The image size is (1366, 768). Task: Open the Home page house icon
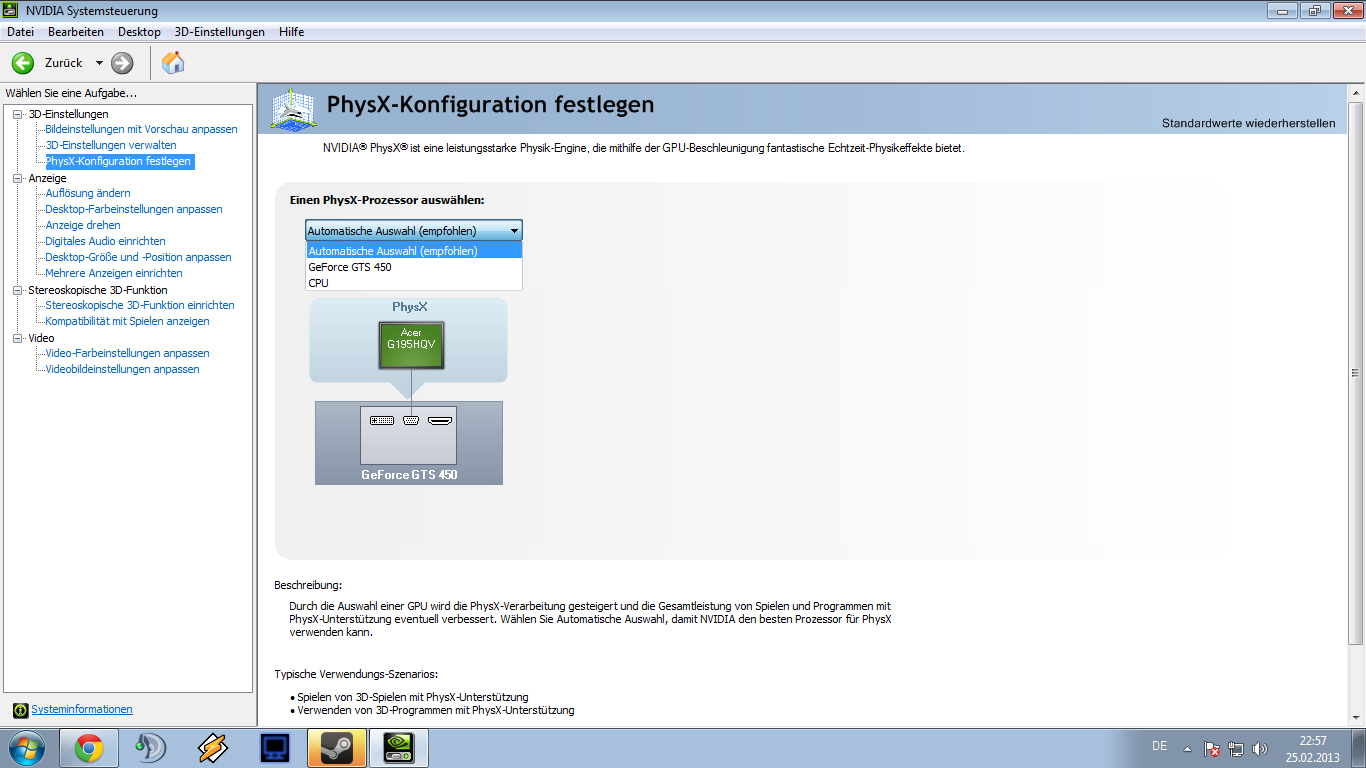point(173,63)
